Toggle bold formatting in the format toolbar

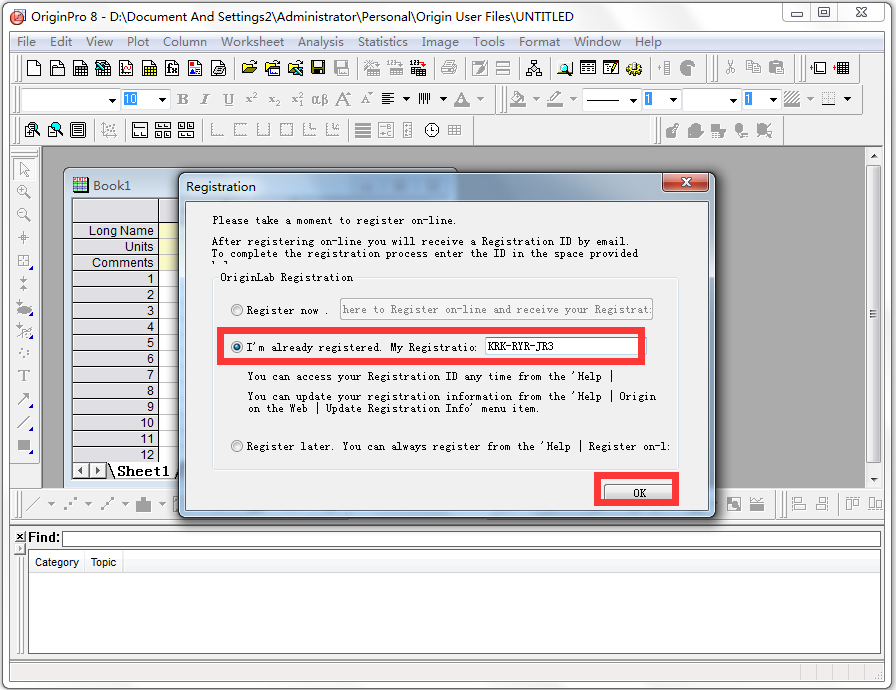click(184, 100)
